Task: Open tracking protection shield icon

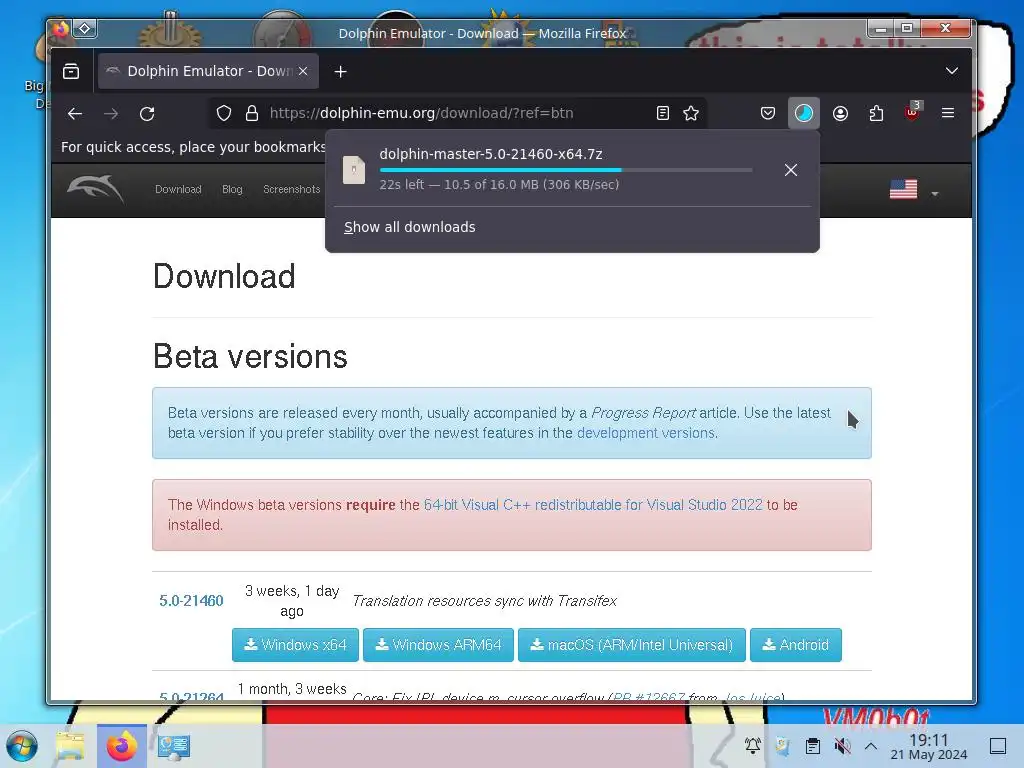Action: coord(224,114)
